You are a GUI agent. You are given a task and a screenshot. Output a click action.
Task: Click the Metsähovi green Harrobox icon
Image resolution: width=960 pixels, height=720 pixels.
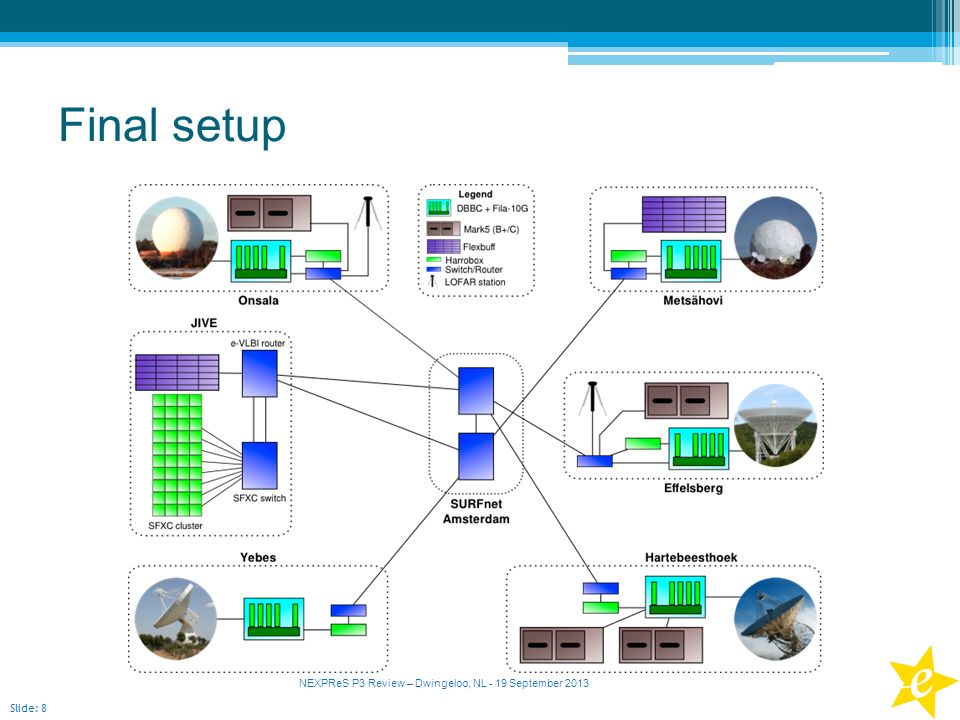click(629, 256)
